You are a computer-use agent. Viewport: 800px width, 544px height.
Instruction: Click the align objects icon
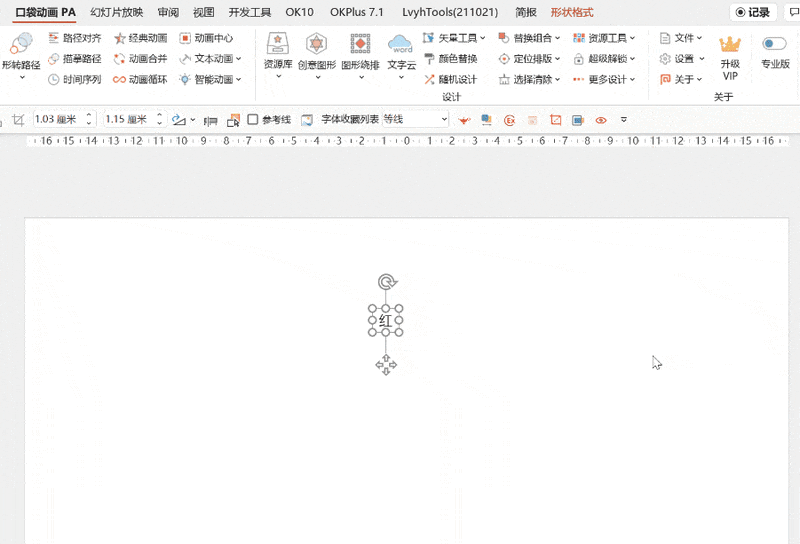coord(210,120)
